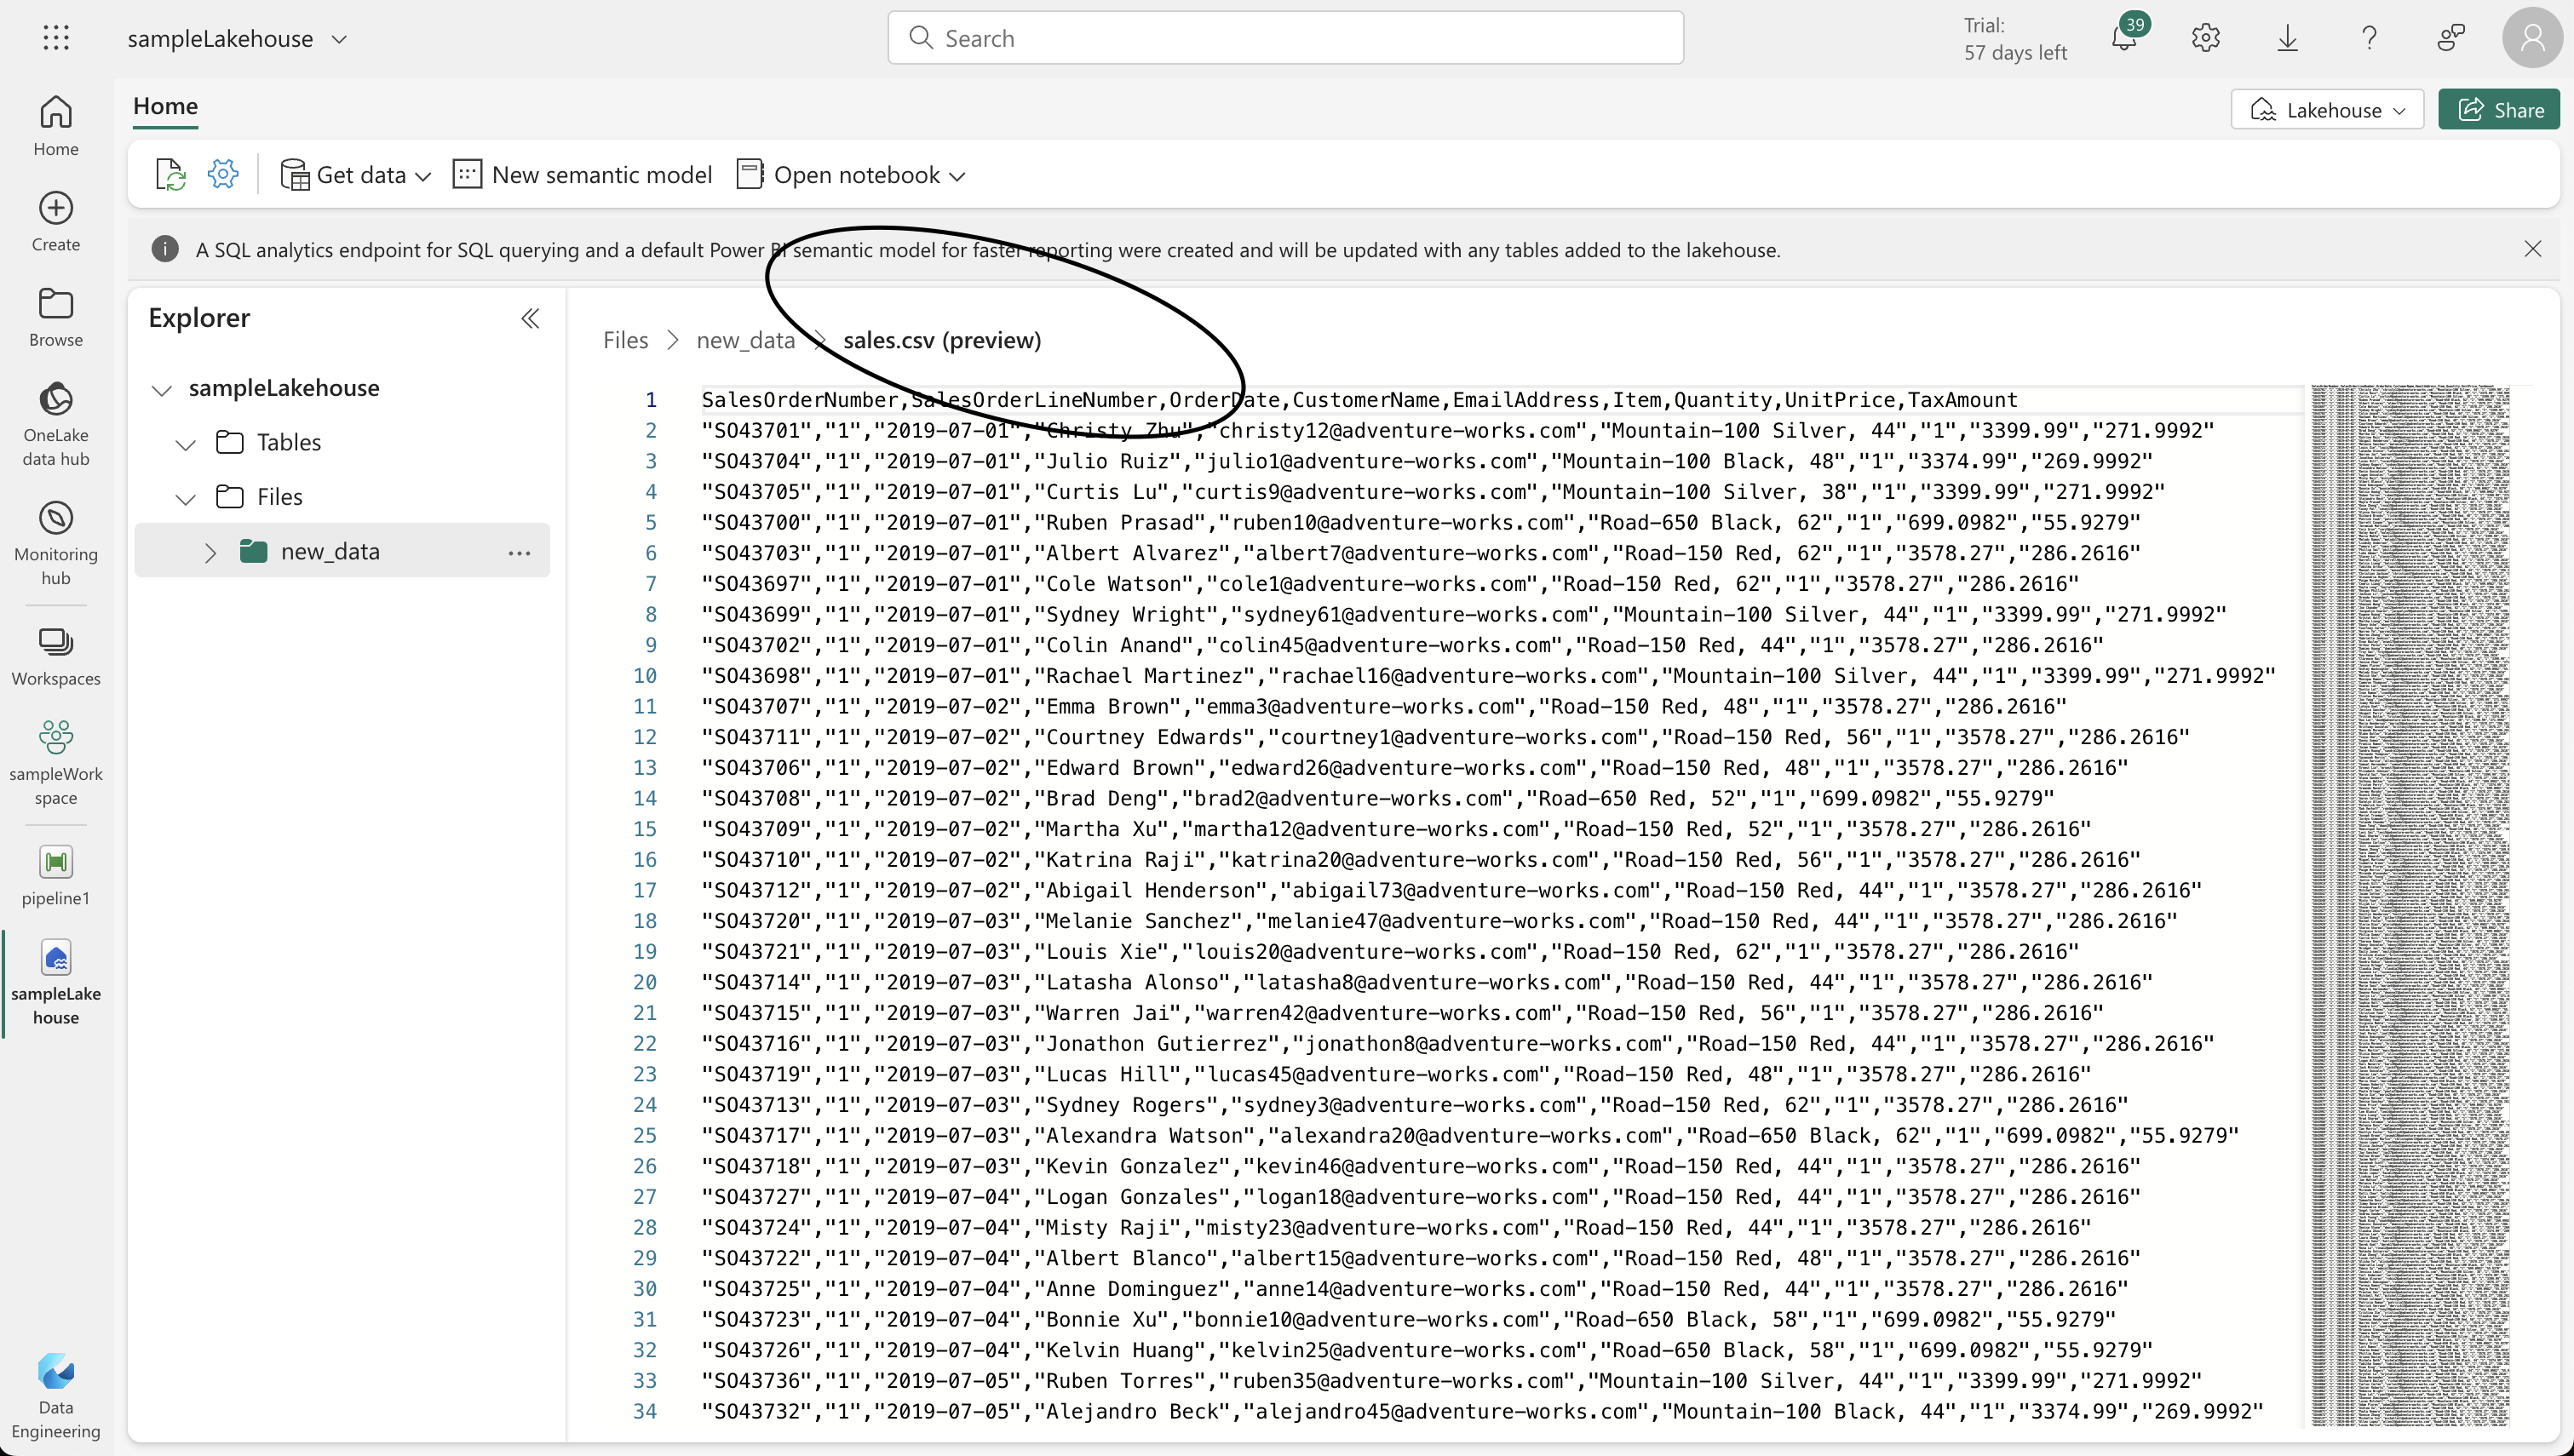
Task: Select the Home tab
Action: click(165, 106)
